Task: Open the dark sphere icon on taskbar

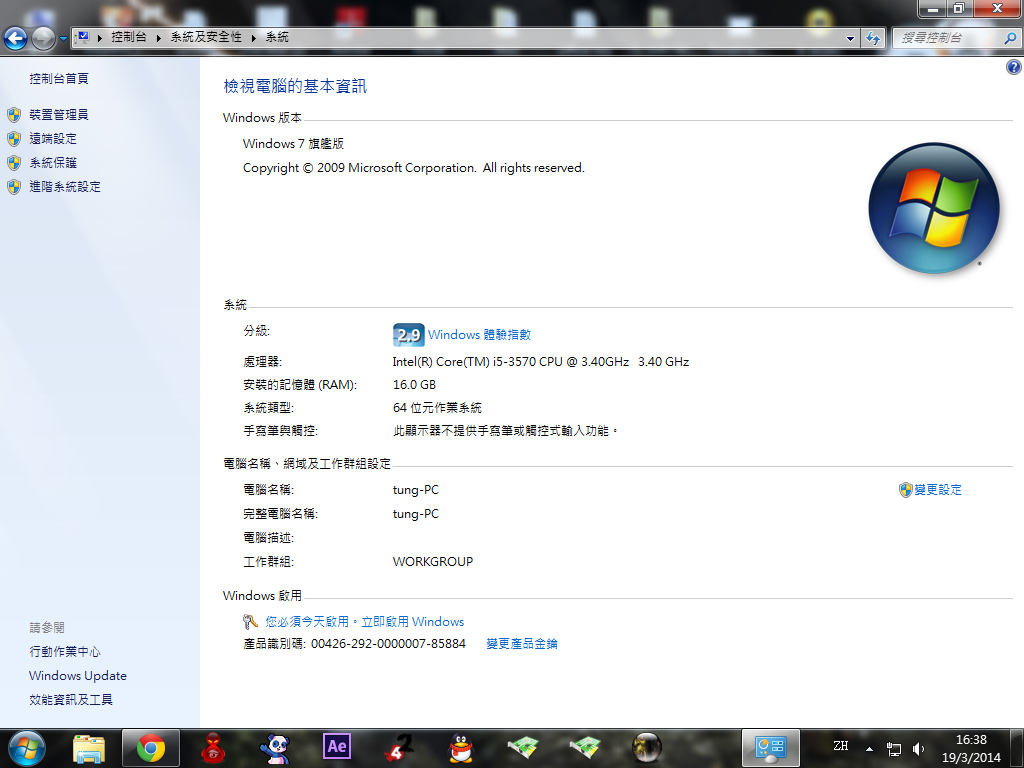Action: tap(647, 748)
